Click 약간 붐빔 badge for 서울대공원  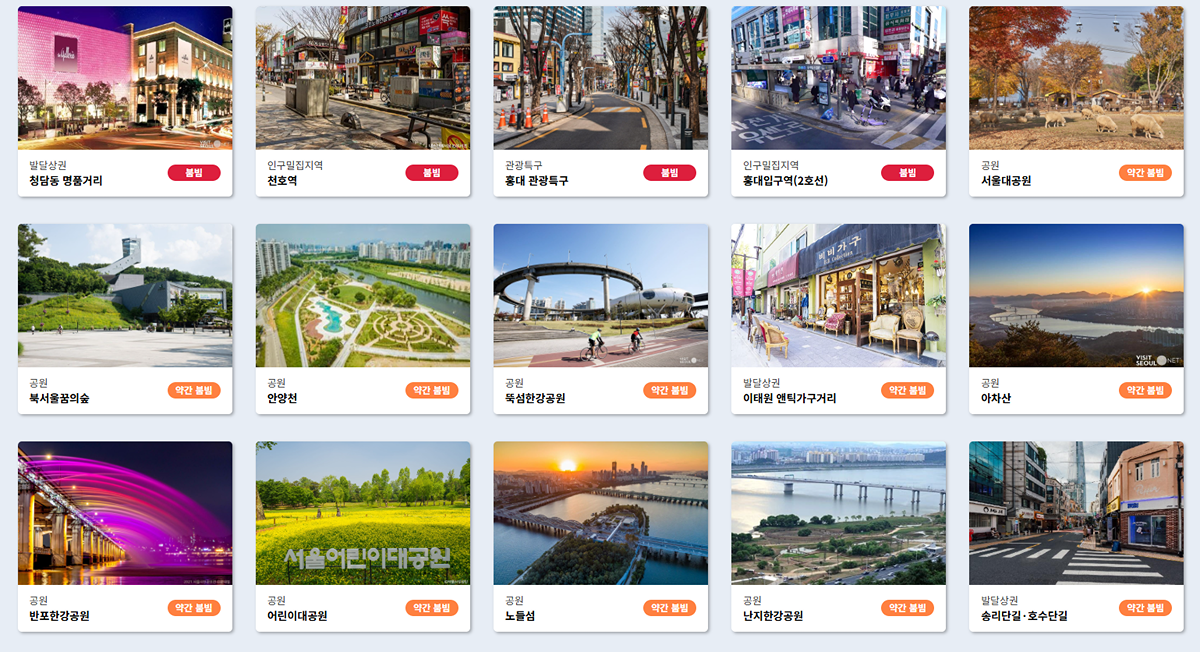pos(1145,173)
